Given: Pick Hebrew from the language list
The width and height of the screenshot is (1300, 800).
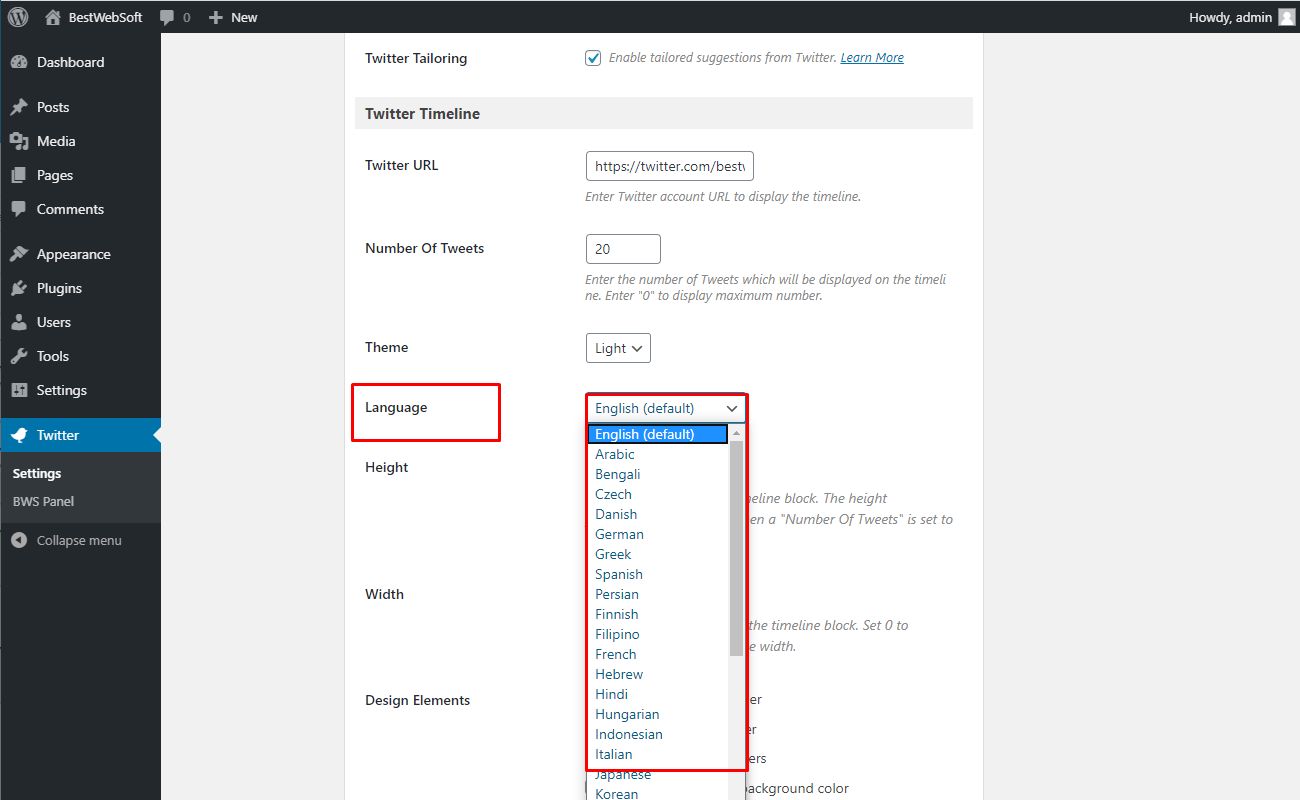Looking at the screenshot, I should click(658, 674).
